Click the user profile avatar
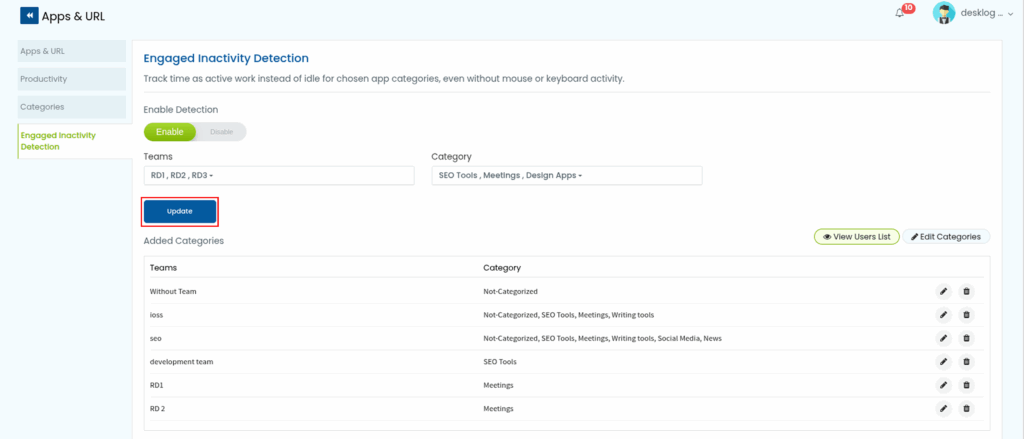This screenshot has width=1024, height=439. [943, 14]
